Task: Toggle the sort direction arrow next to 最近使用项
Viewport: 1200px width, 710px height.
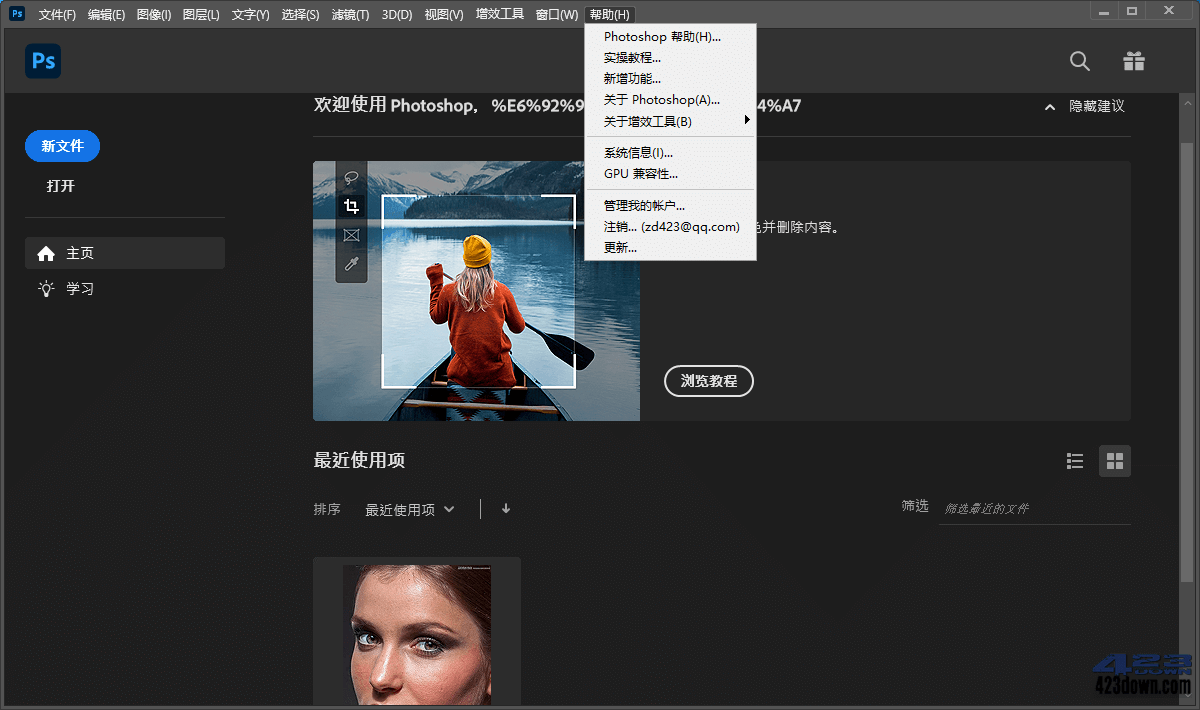Action: (506, 509)
